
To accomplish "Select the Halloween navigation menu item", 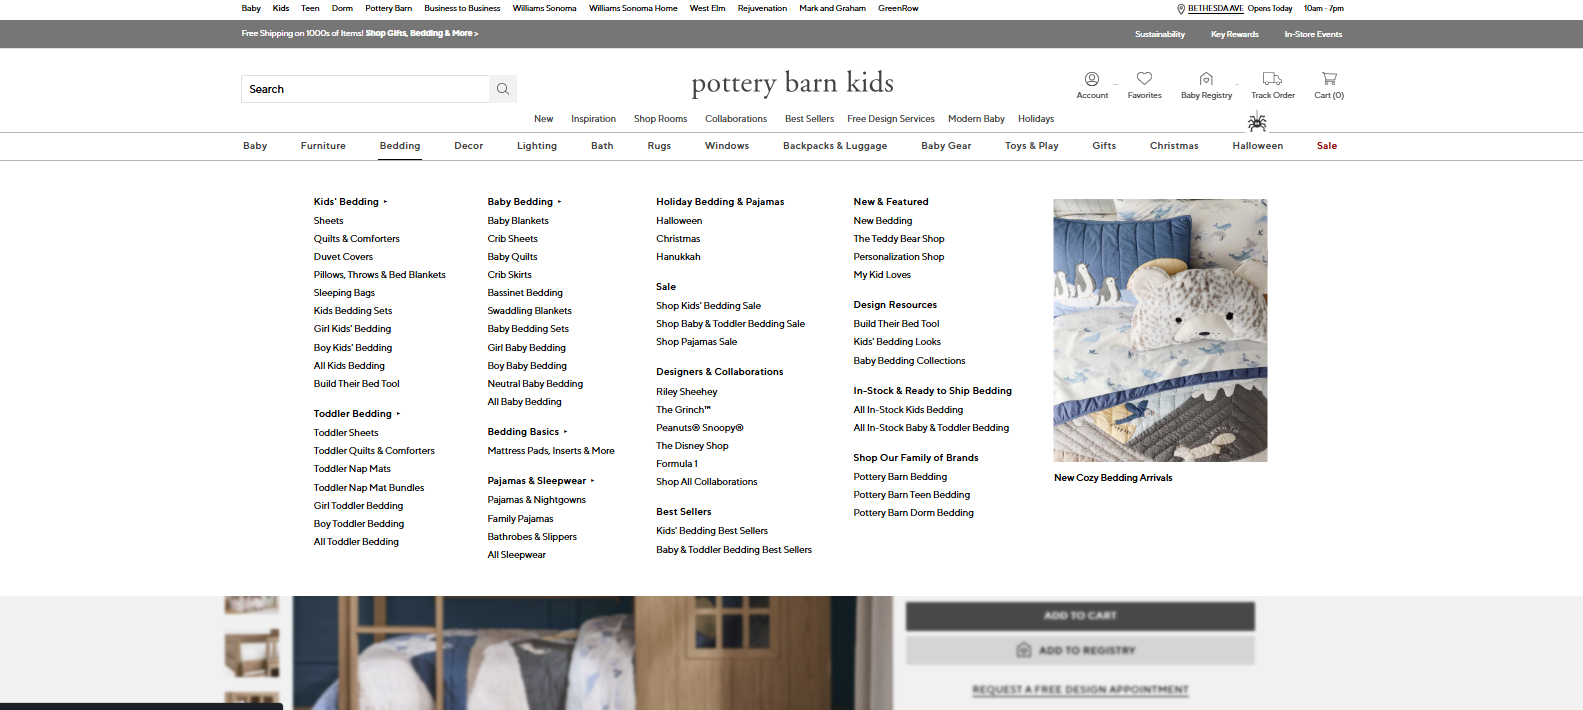I will 1257,146.
